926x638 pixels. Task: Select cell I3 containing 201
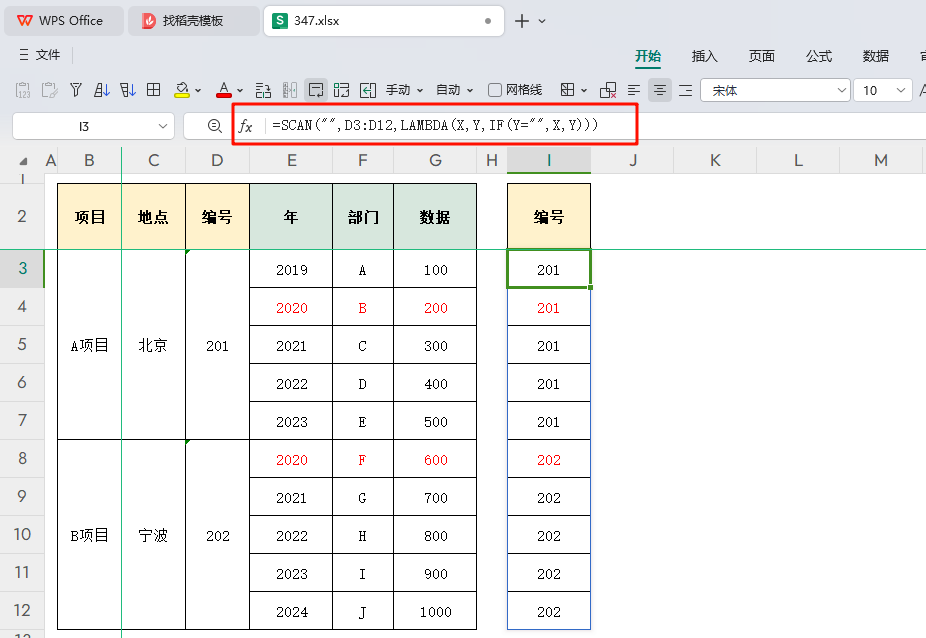(x=549, y=269)
